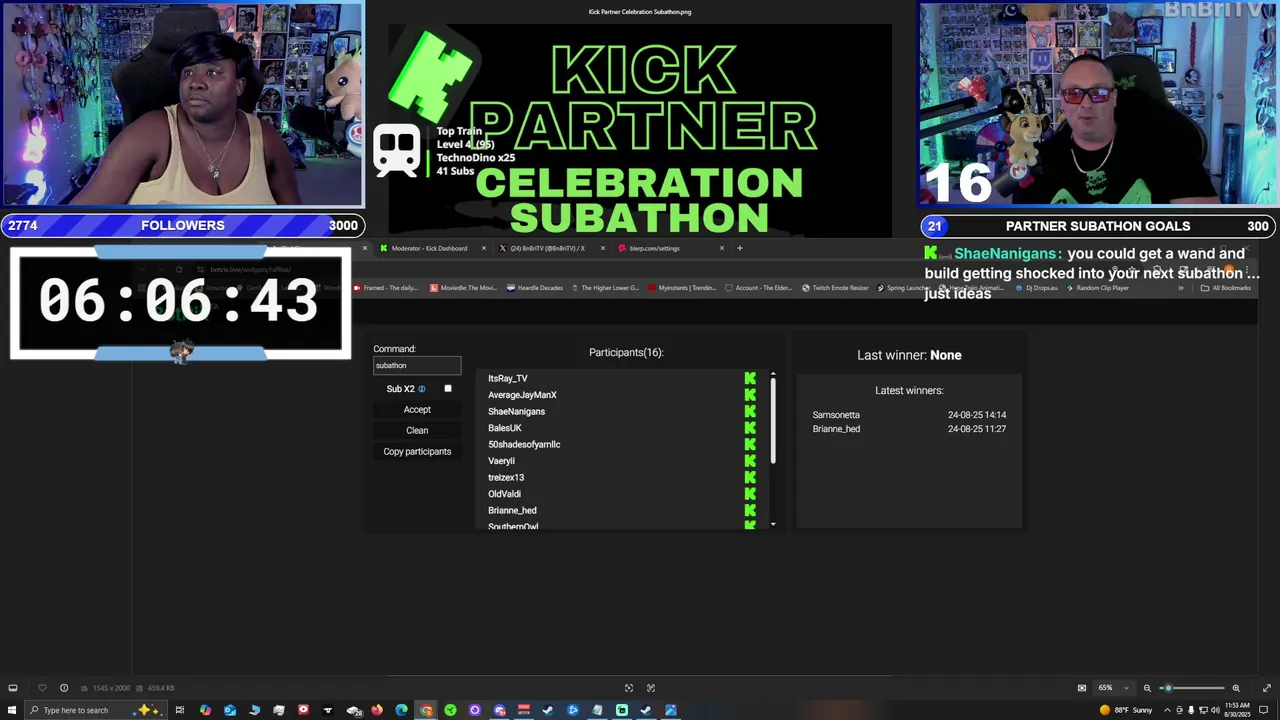Switch to blerp.com/settings browser tab
This screenshot has height=720, width=1280.
coord(654,248)
